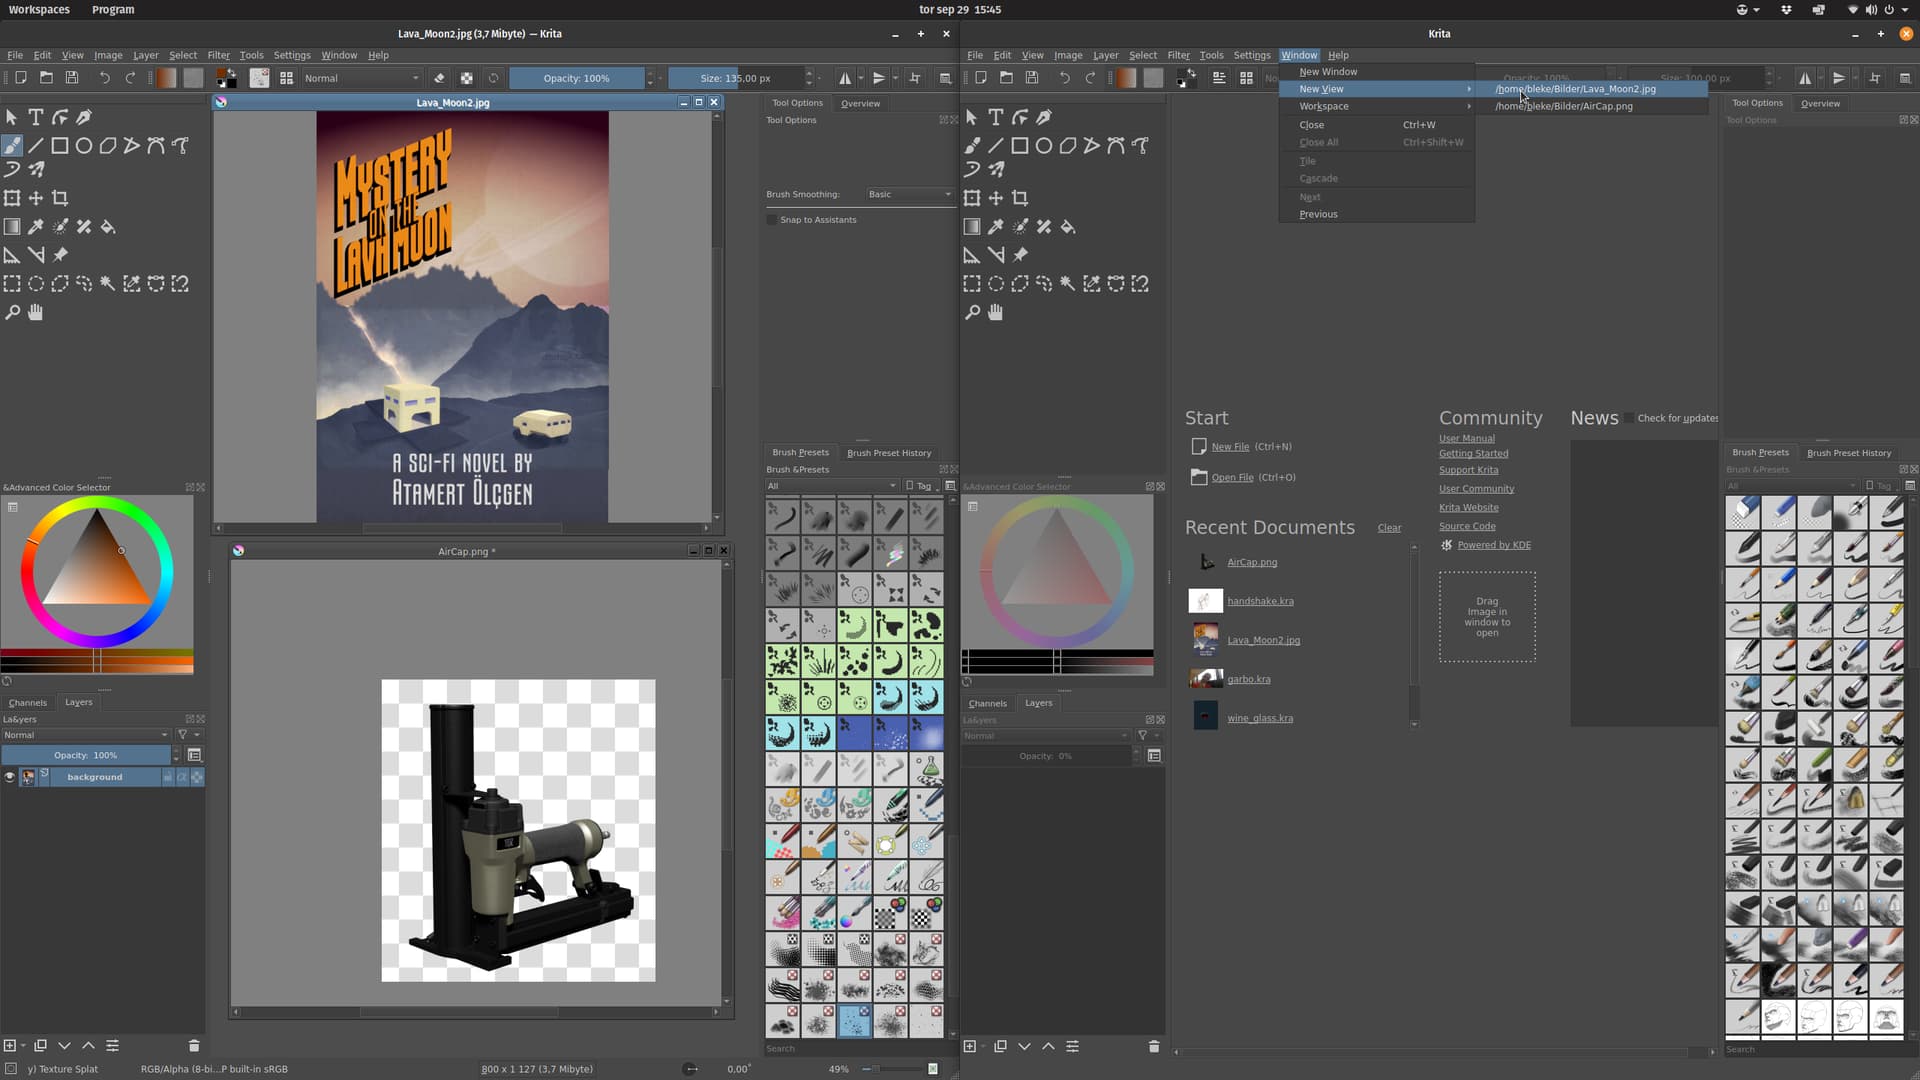Click the Clear recent documents link
Viewport: 1920px width, 1080px height.
click(1389, 528)
